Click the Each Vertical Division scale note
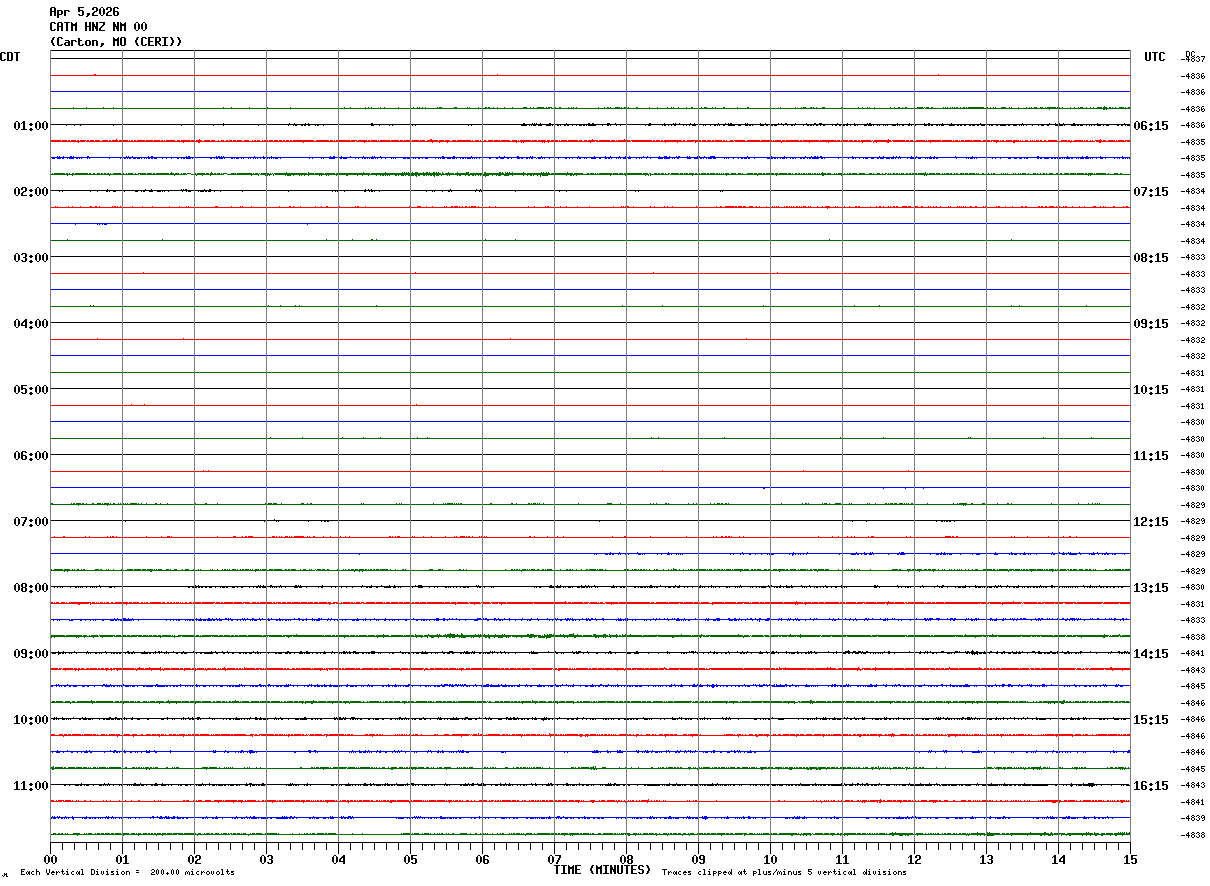1210x886 pixels. click(127, 873)
